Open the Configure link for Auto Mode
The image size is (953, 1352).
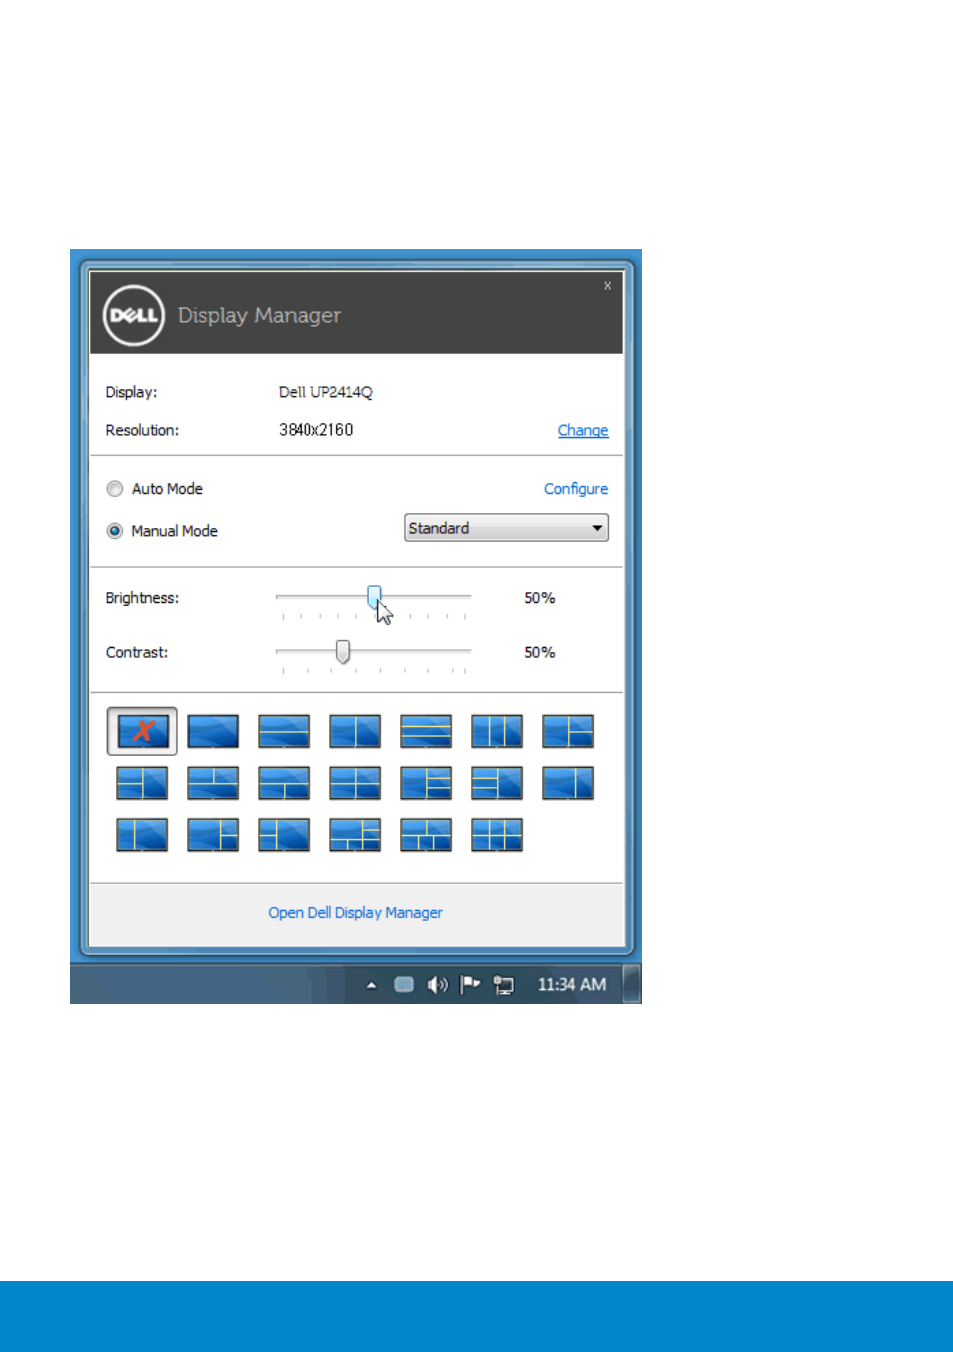tap(576, 489)
